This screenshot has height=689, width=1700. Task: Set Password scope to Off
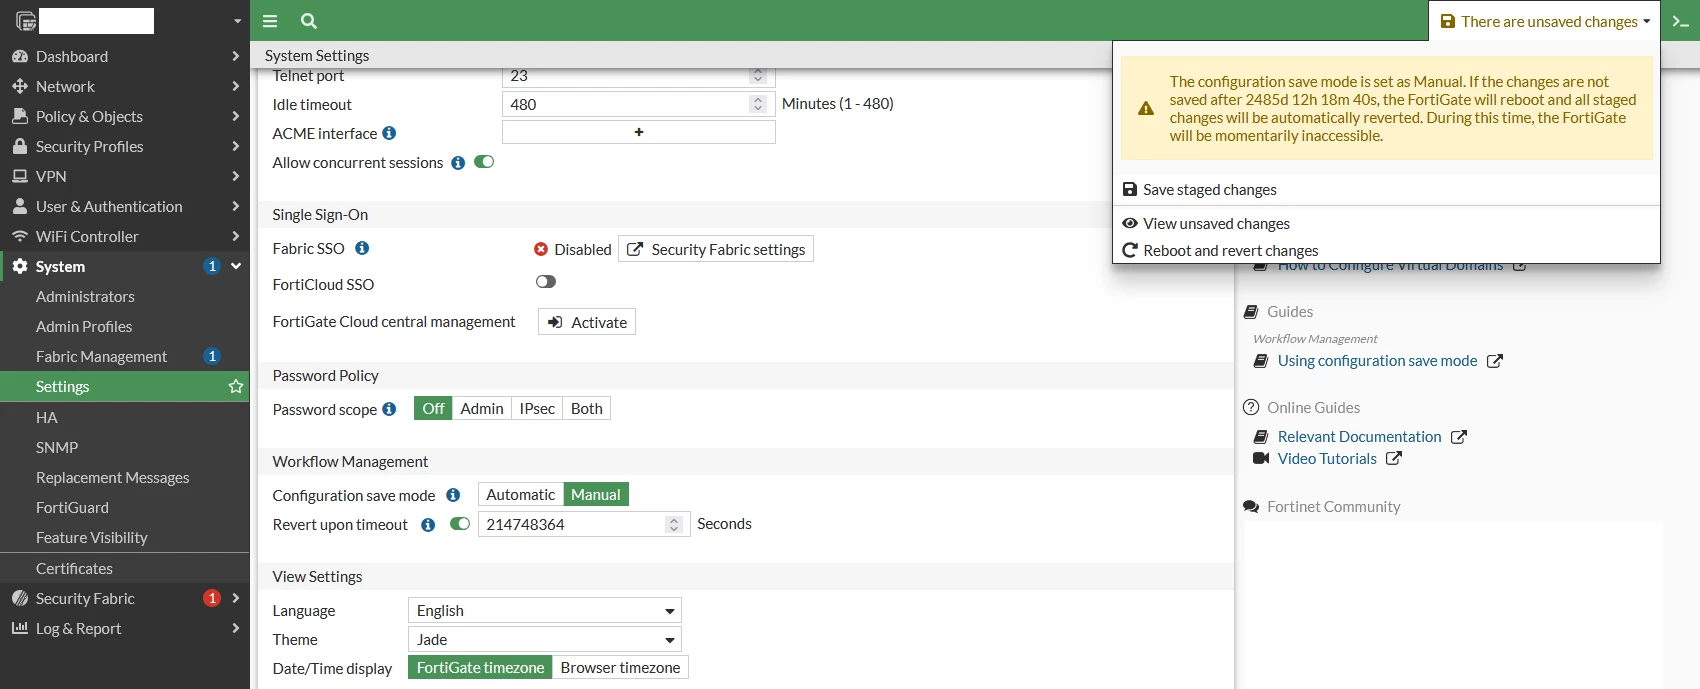(x=433, y=409)
